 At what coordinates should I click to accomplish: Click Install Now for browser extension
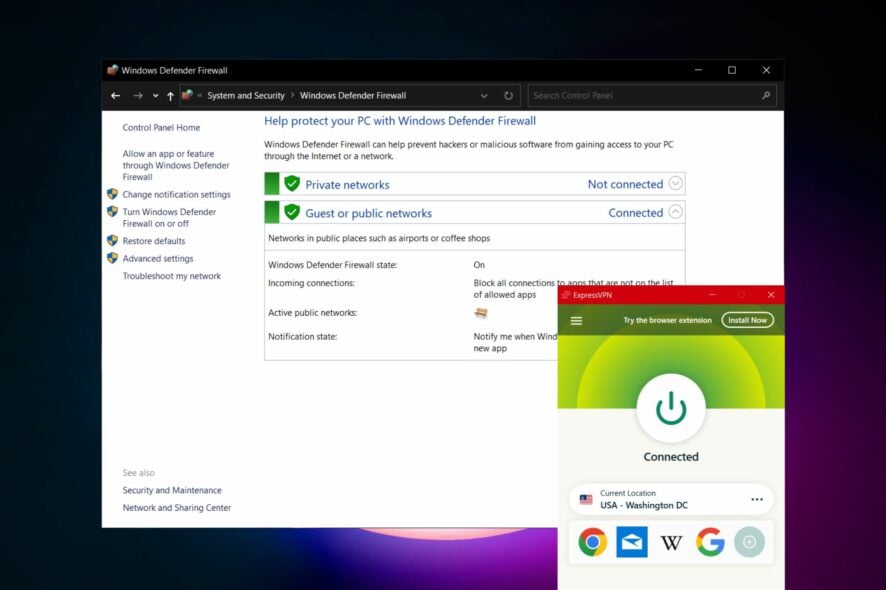coord(747,320)
